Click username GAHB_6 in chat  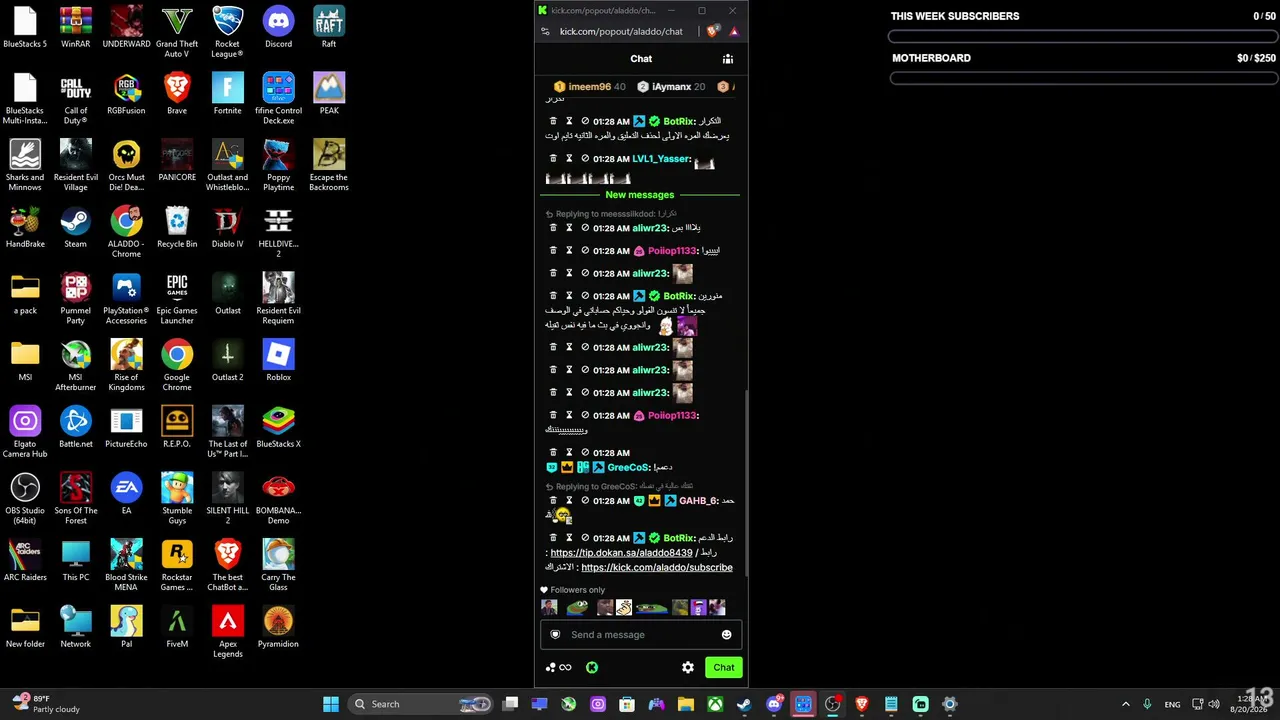click(697, 501)
